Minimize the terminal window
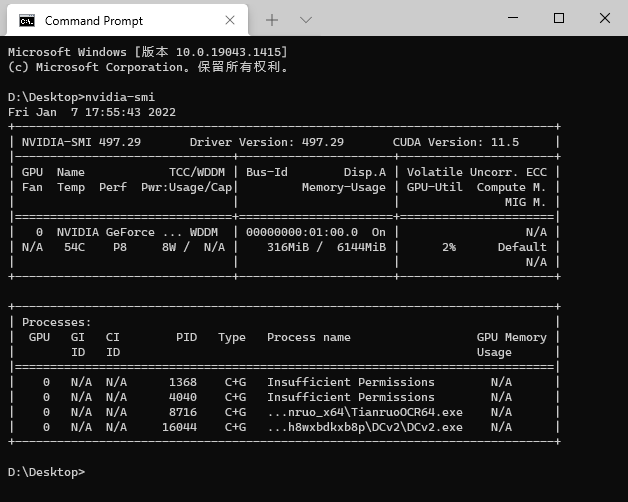 pyautogui.click(x=513, y=18)
